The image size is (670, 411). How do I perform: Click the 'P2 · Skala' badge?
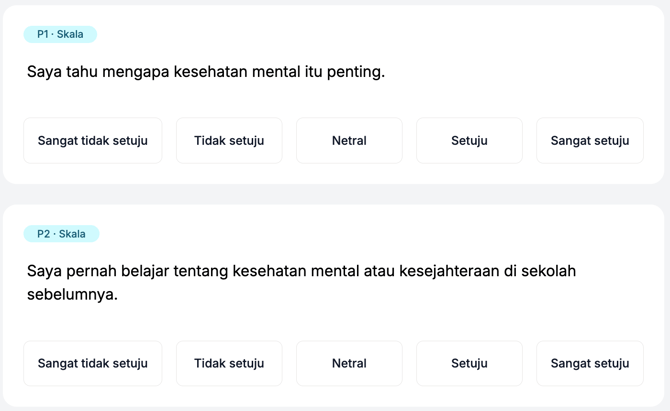point(61,234)
